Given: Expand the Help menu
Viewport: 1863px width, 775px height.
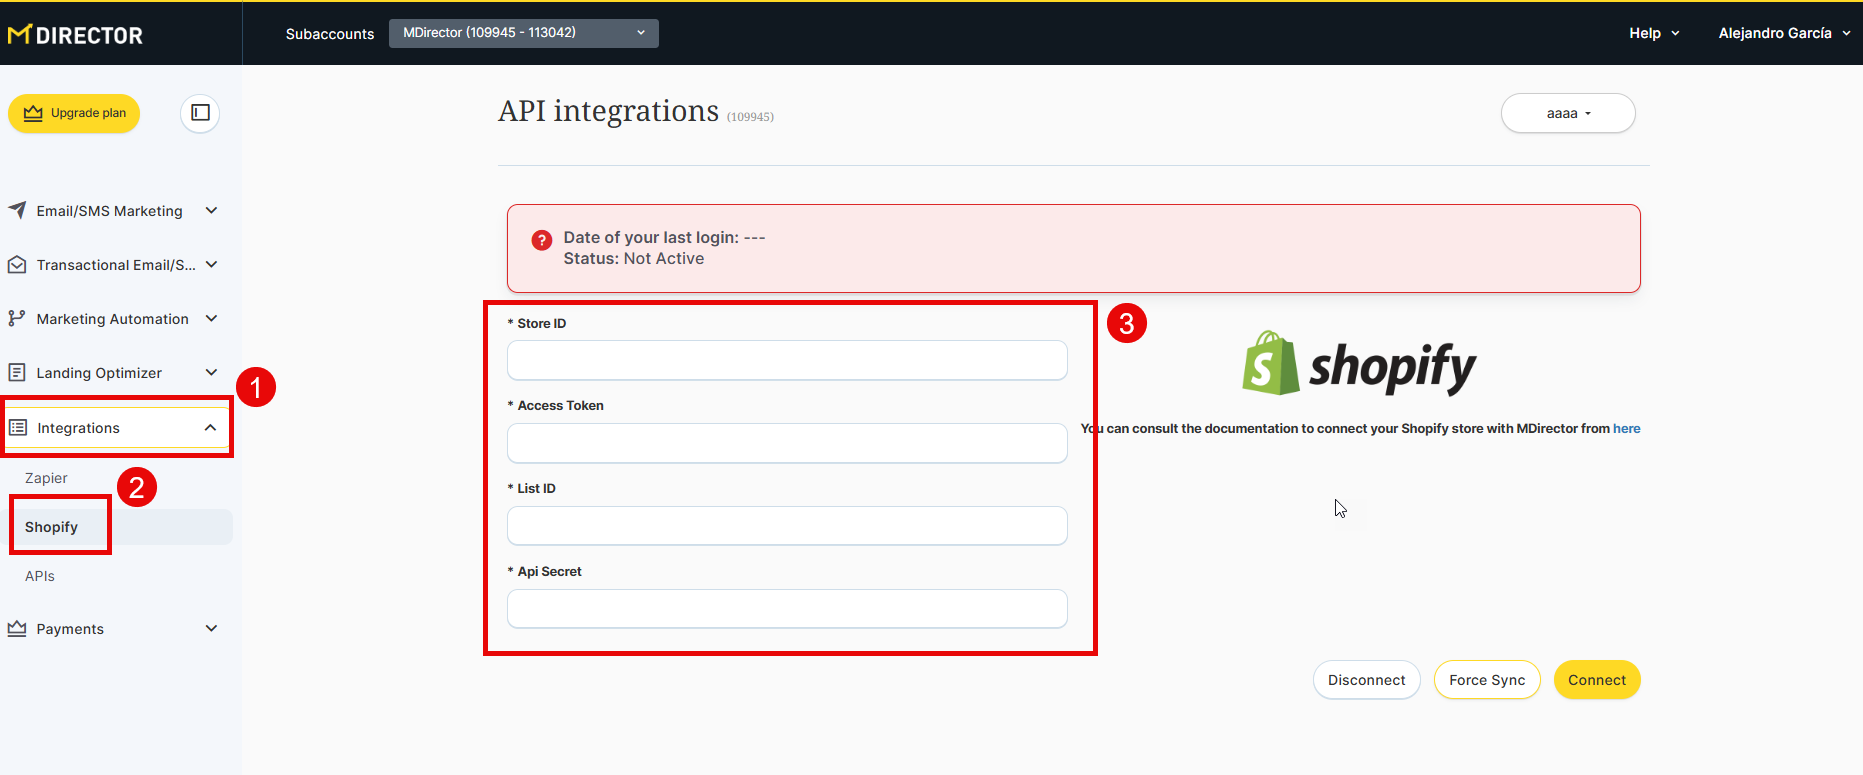Looking at the screenshot, I should pos(1654,33).
